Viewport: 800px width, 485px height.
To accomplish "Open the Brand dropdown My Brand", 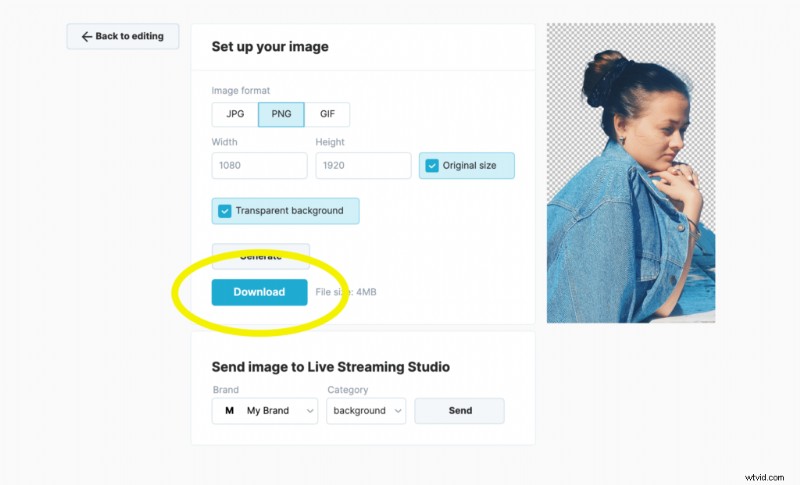I will pos(265,411).
